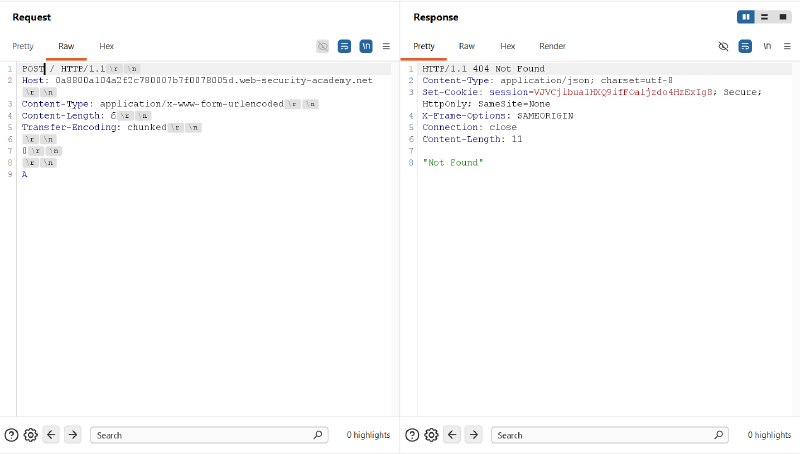Click magnifier icon in Response search box
800x454 pixels.
(719, 435)
